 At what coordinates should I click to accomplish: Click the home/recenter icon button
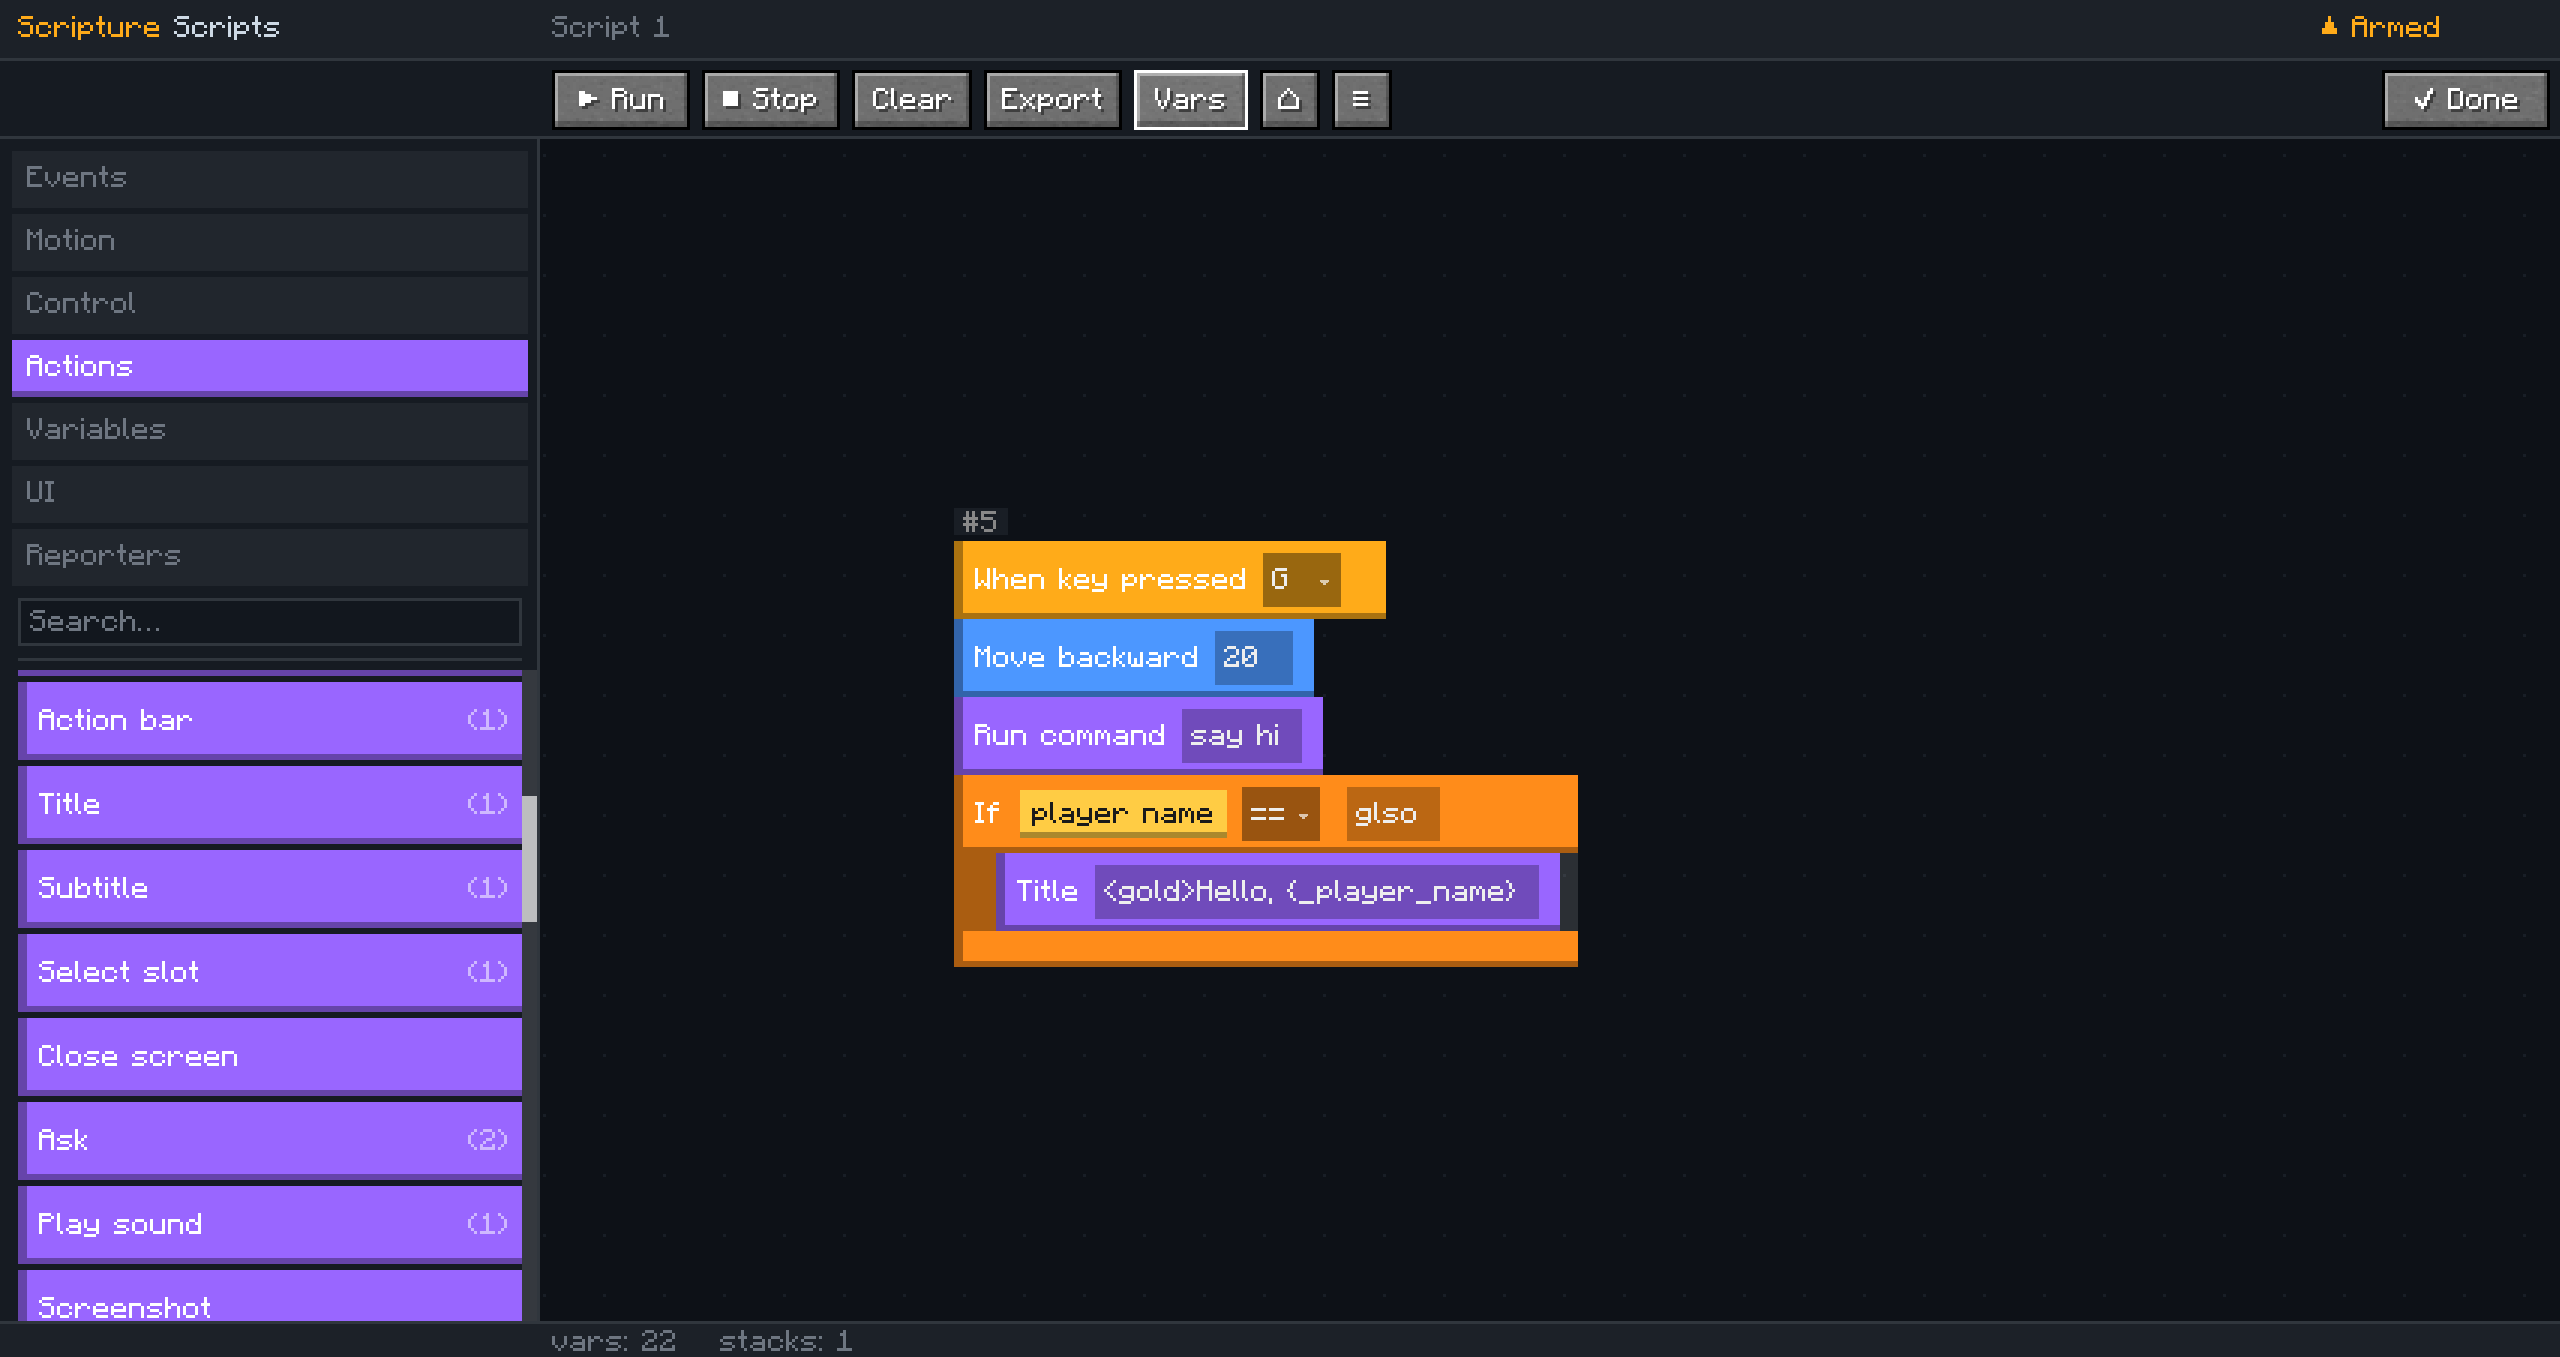click(x=1289, y=99)
